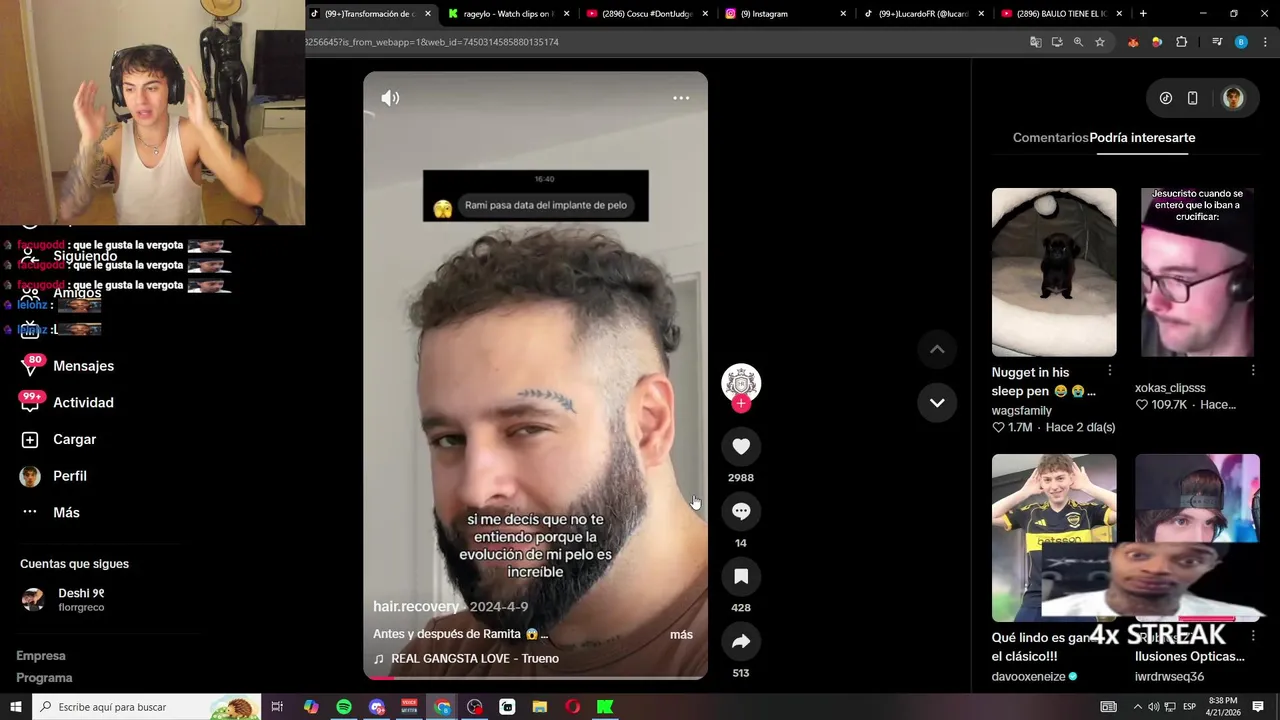Switch to the Instagram browser tab
The height and width of the screenshot is (720, 1280).
[x=784, y=14]
